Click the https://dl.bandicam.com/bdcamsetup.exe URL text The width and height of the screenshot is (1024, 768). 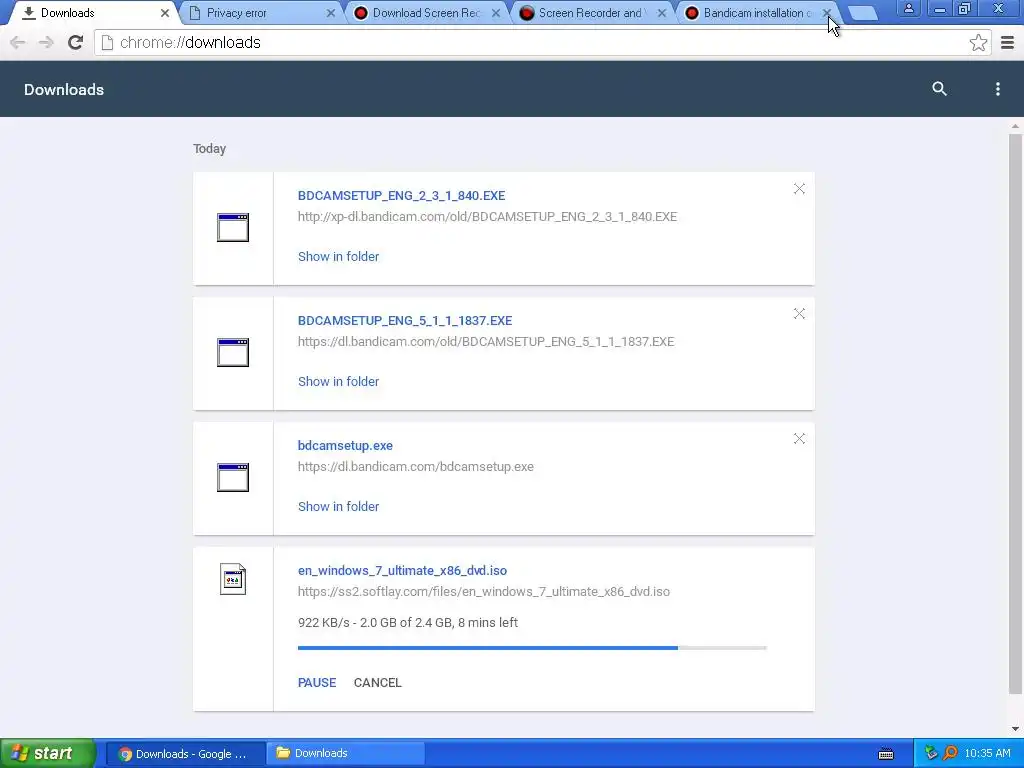[415, 466]
